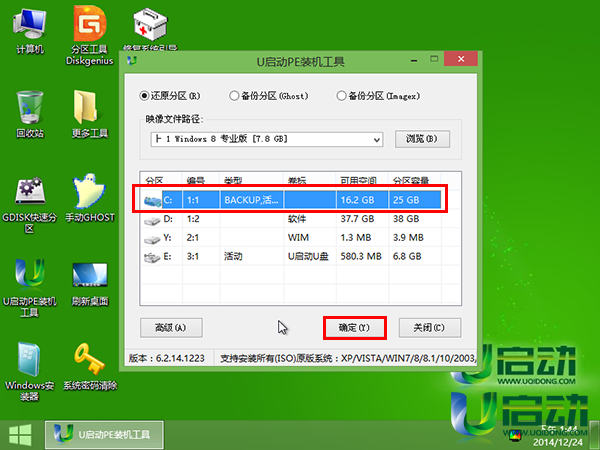Open 系统密码清除 key icon
The height and width of the screenshot is (450, 600).
tap(90, 367)
